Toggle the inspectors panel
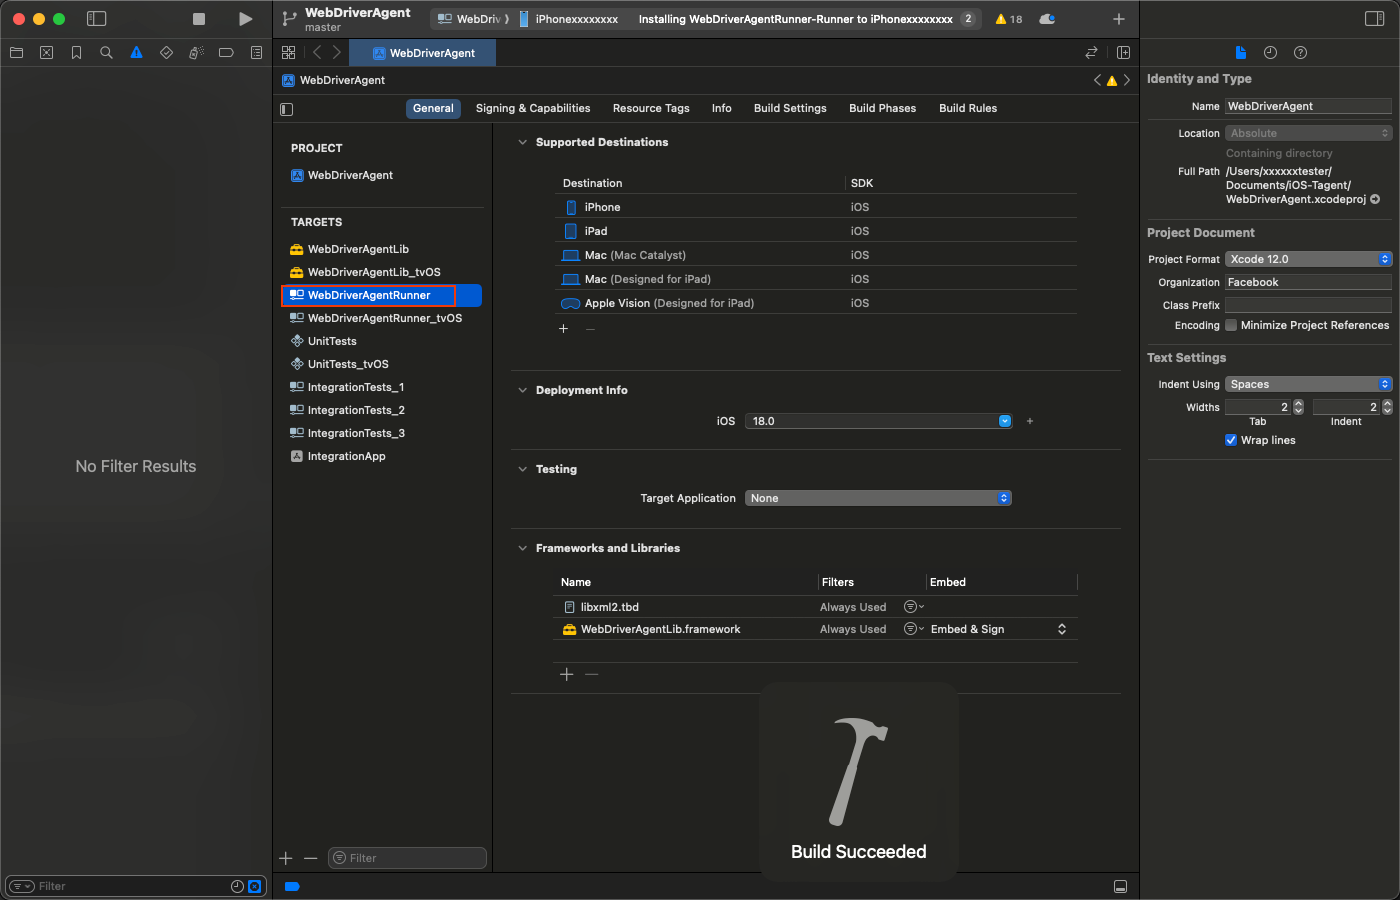Image resolution: width=1400 pixels, height=900 pixels. (1374, 19)
